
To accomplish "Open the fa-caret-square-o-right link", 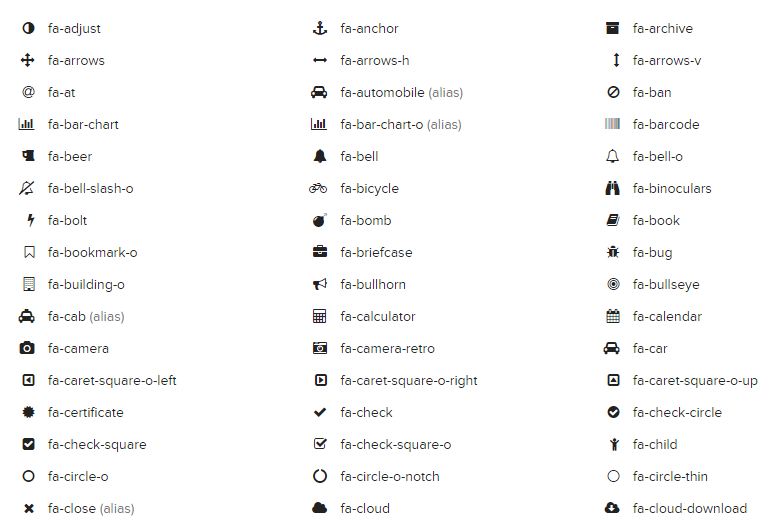I will coord(409,380).
